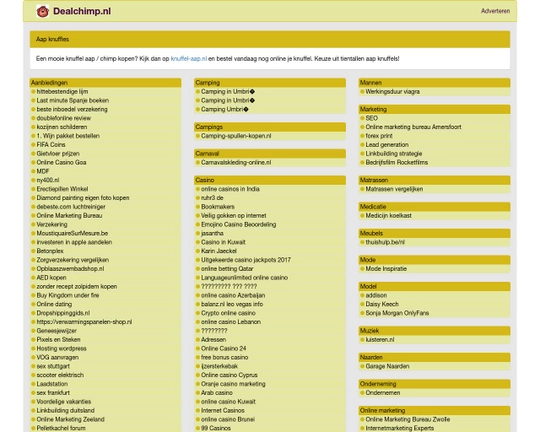The width and height of the screenshot is (540, 432).
Task: Open the Geneesjewijzer link
Action: coord(56,331)
